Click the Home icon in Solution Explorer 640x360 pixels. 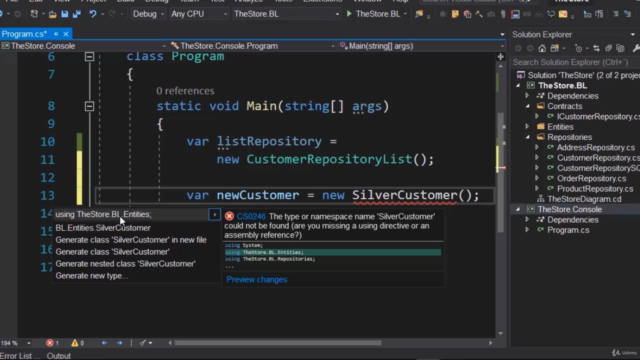click(542, 49)
